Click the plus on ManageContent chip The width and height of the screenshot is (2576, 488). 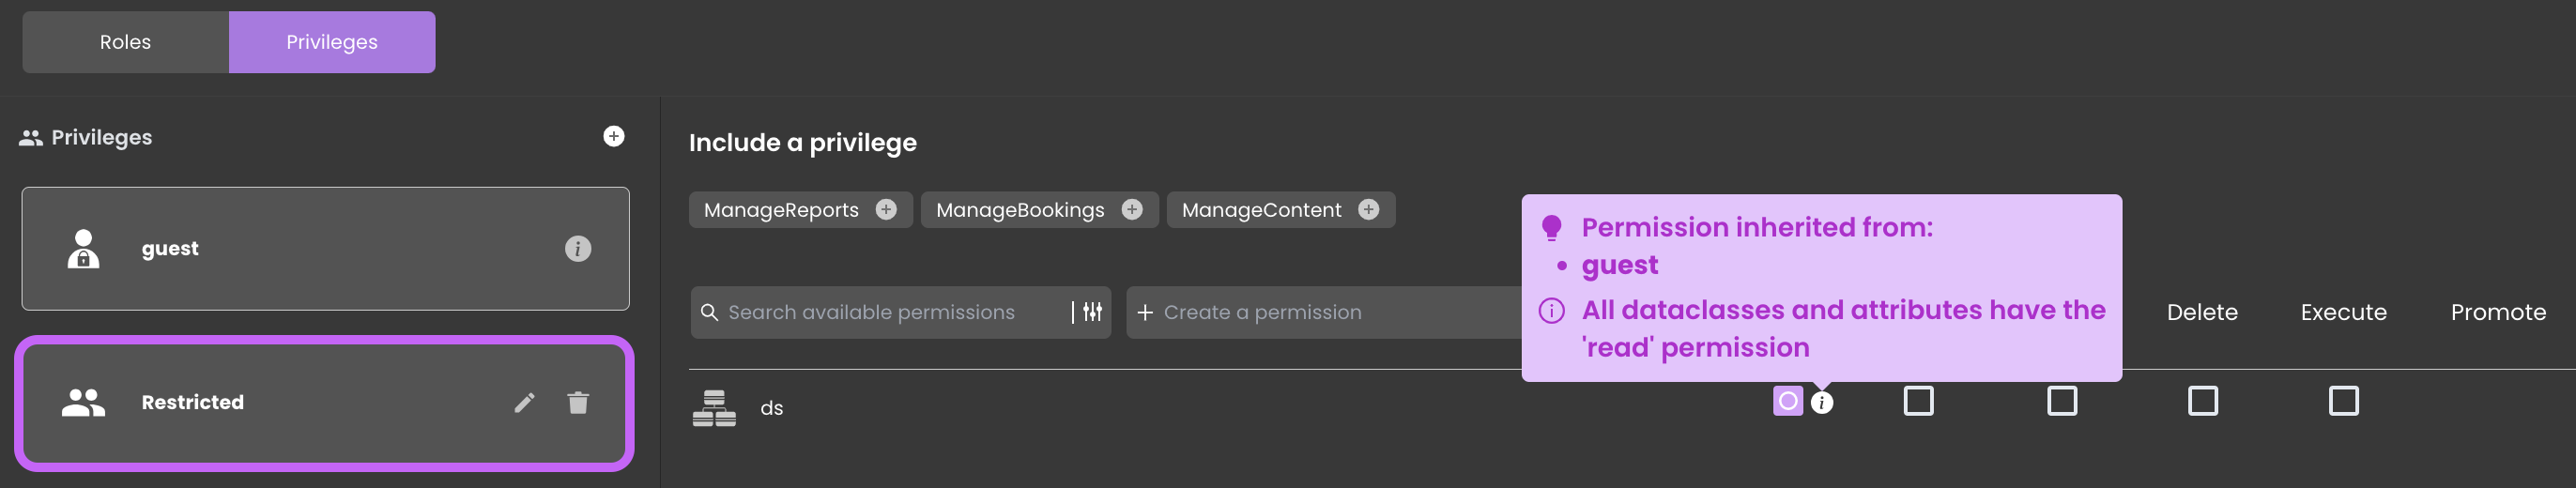[1369, 209]
